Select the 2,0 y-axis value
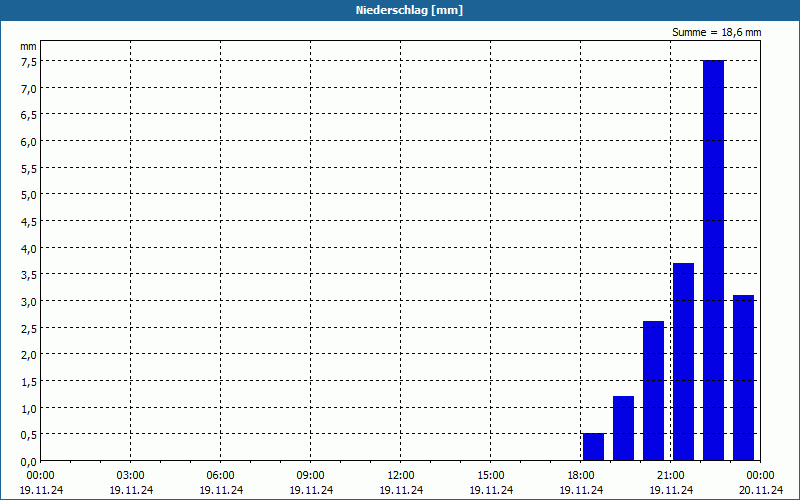The width and height of the screenshot is (800, 500). [x=29, y=356]
